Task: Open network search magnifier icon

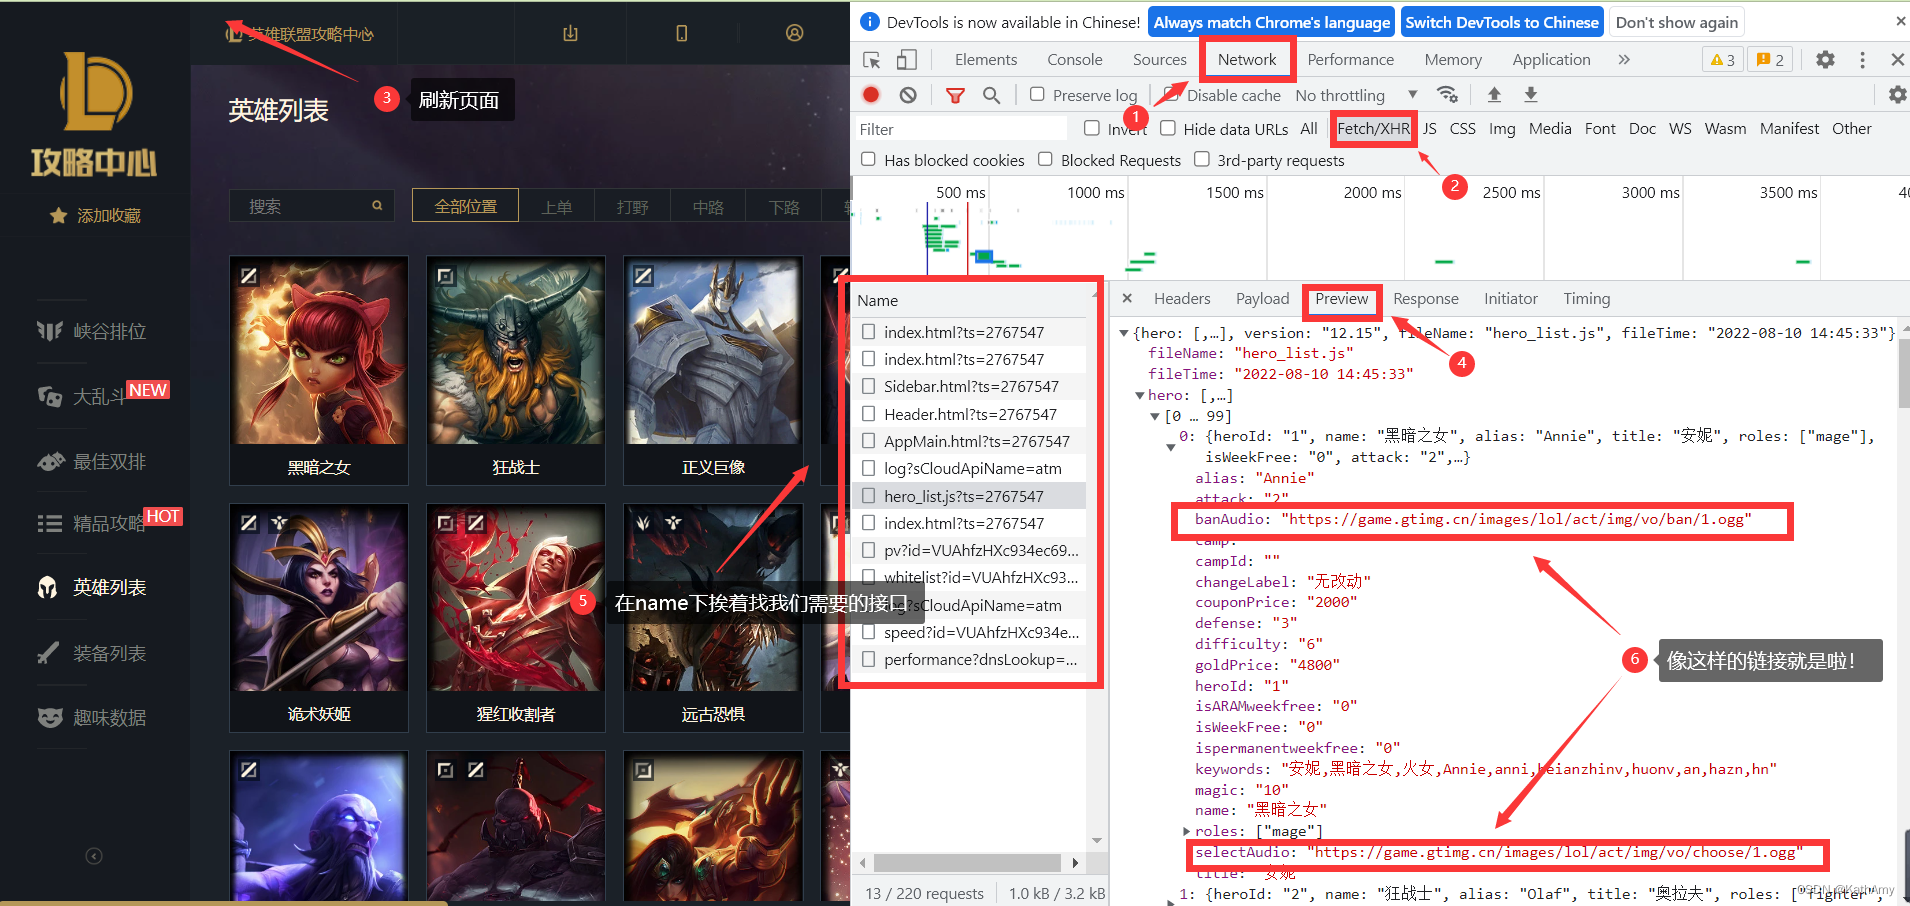Action: [x=991, y=95]
